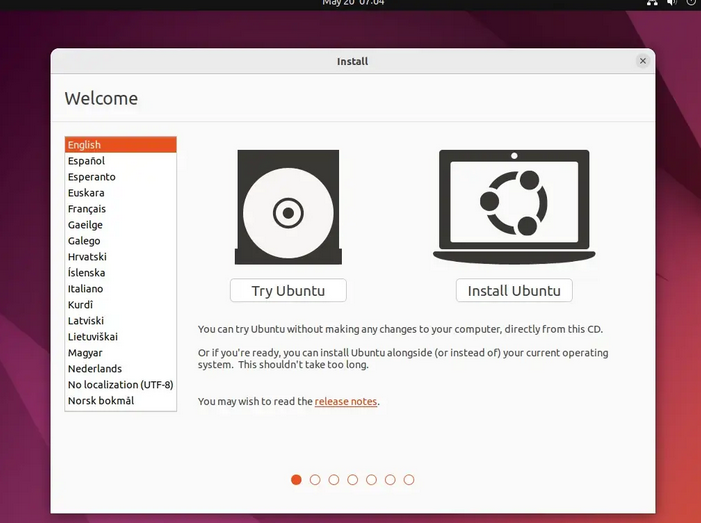Select Galego in the language list
Image resolution: width=701 pixels, height=523 pixels.
(121, 241)
